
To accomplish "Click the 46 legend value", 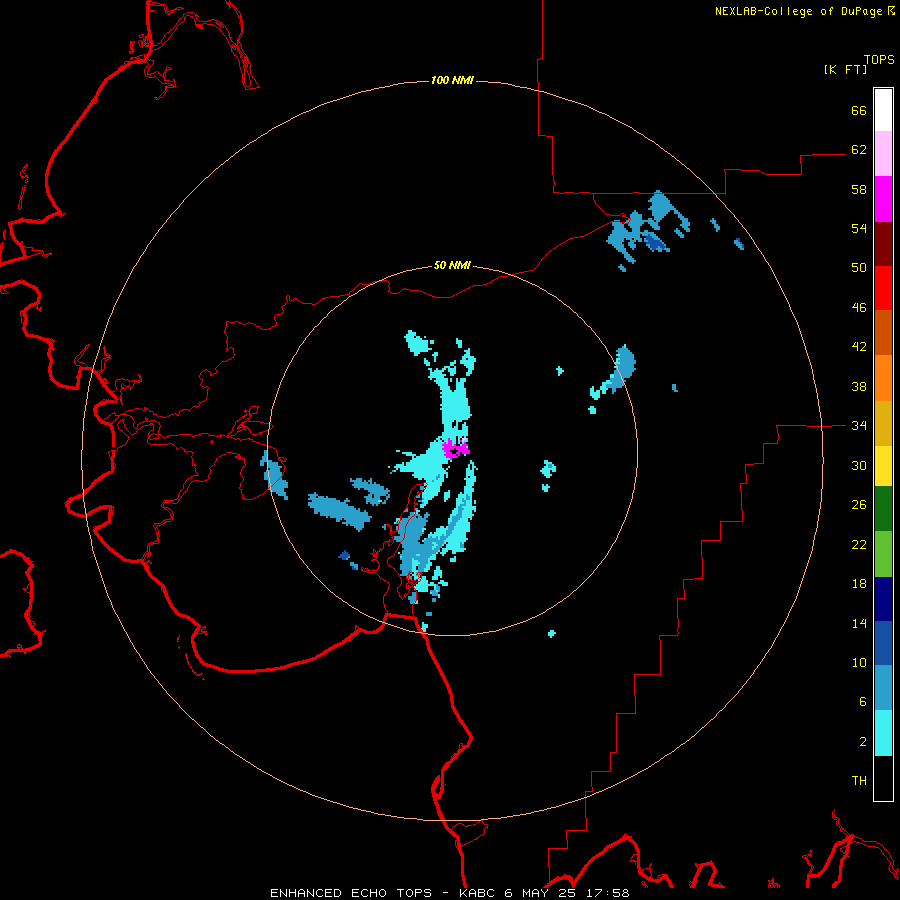I will coord(859,308).
